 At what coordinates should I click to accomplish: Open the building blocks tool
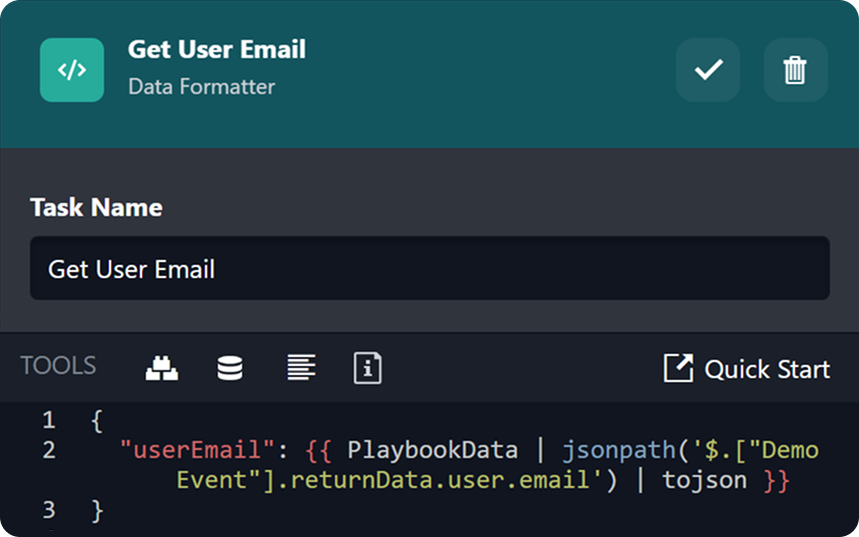[x=162, y=368]
